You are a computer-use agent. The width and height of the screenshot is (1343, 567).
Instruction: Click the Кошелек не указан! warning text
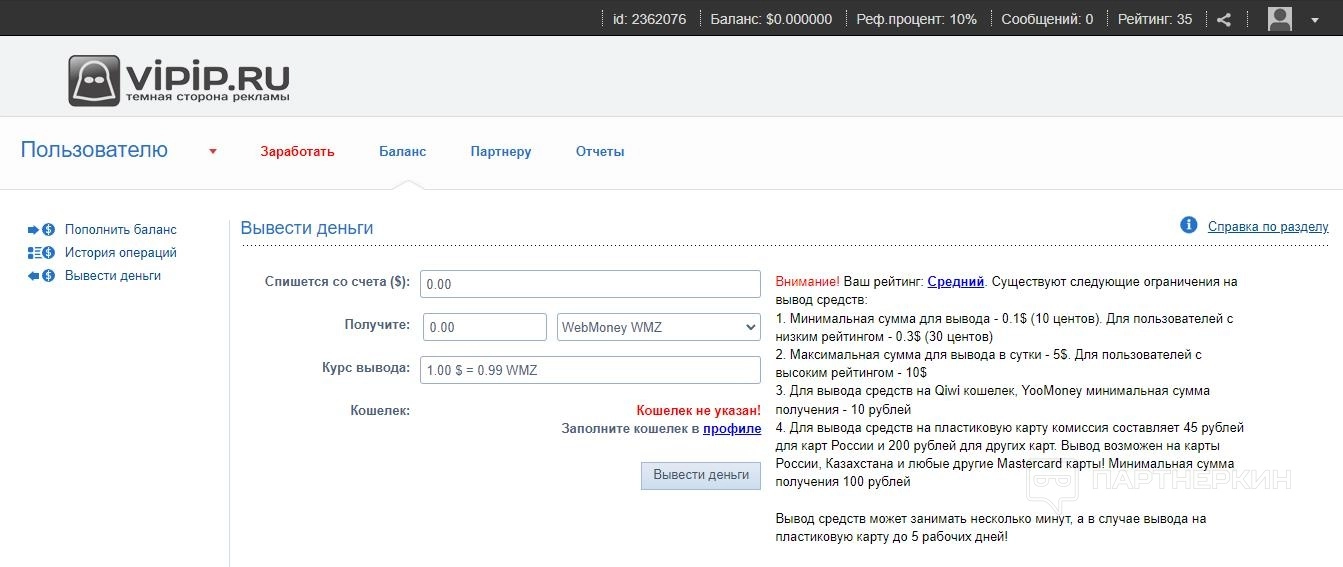699,410
